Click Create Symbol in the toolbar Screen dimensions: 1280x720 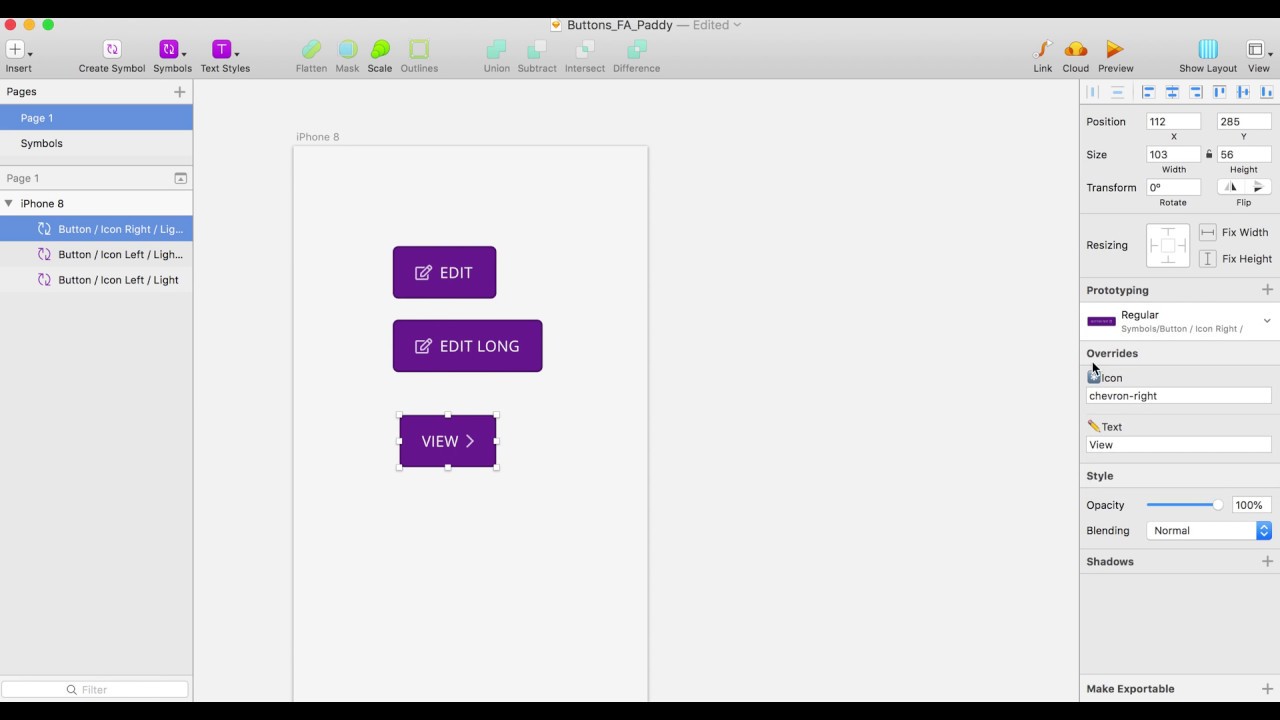(x=111, y=48)
